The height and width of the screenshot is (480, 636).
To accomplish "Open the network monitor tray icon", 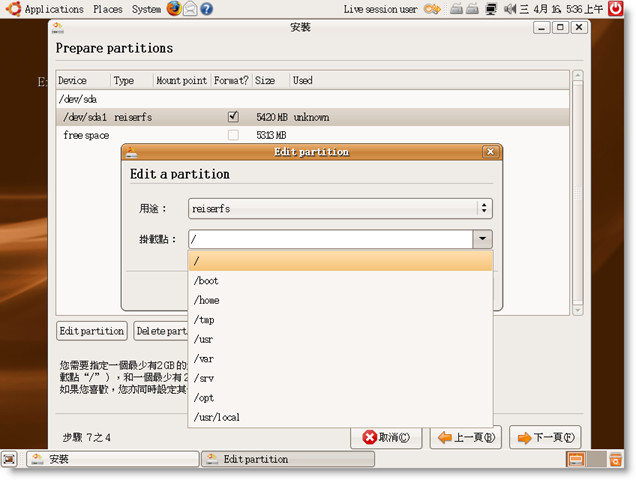I will [491, 9].
